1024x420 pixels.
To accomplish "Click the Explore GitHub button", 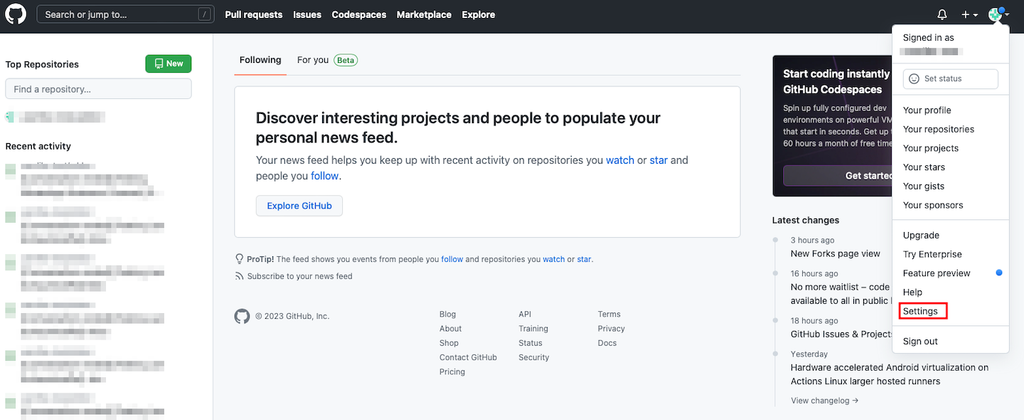I will pos(299,206).
